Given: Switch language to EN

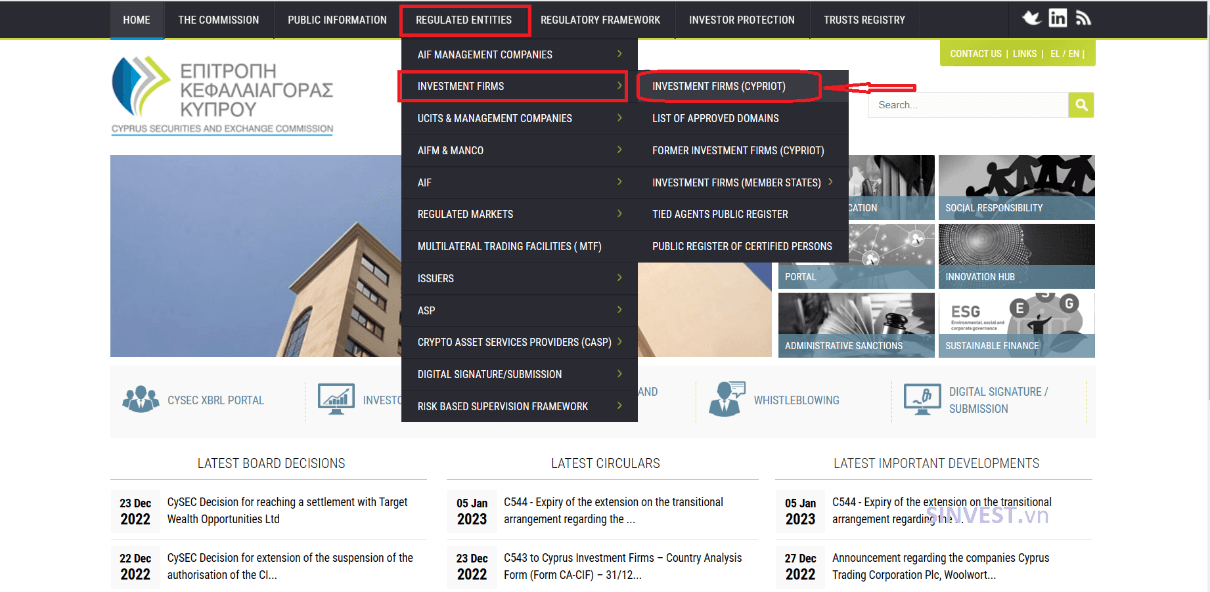Looking at the screenshot, I should [x=1074, y=54].
